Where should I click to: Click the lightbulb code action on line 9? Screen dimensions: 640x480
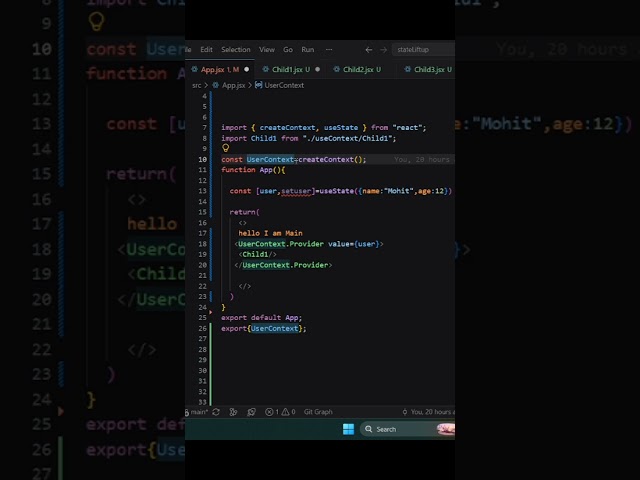(225, 148)
